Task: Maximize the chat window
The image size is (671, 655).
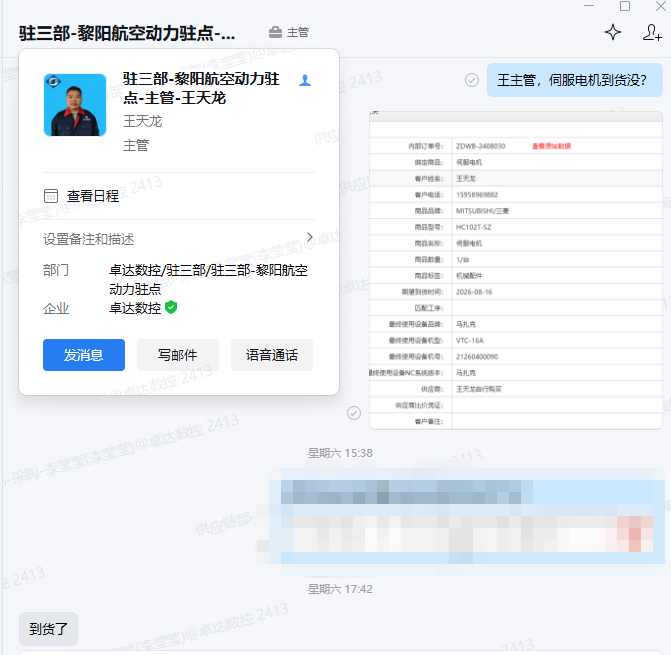Action: pyautogui.click(x=625, y=6)
